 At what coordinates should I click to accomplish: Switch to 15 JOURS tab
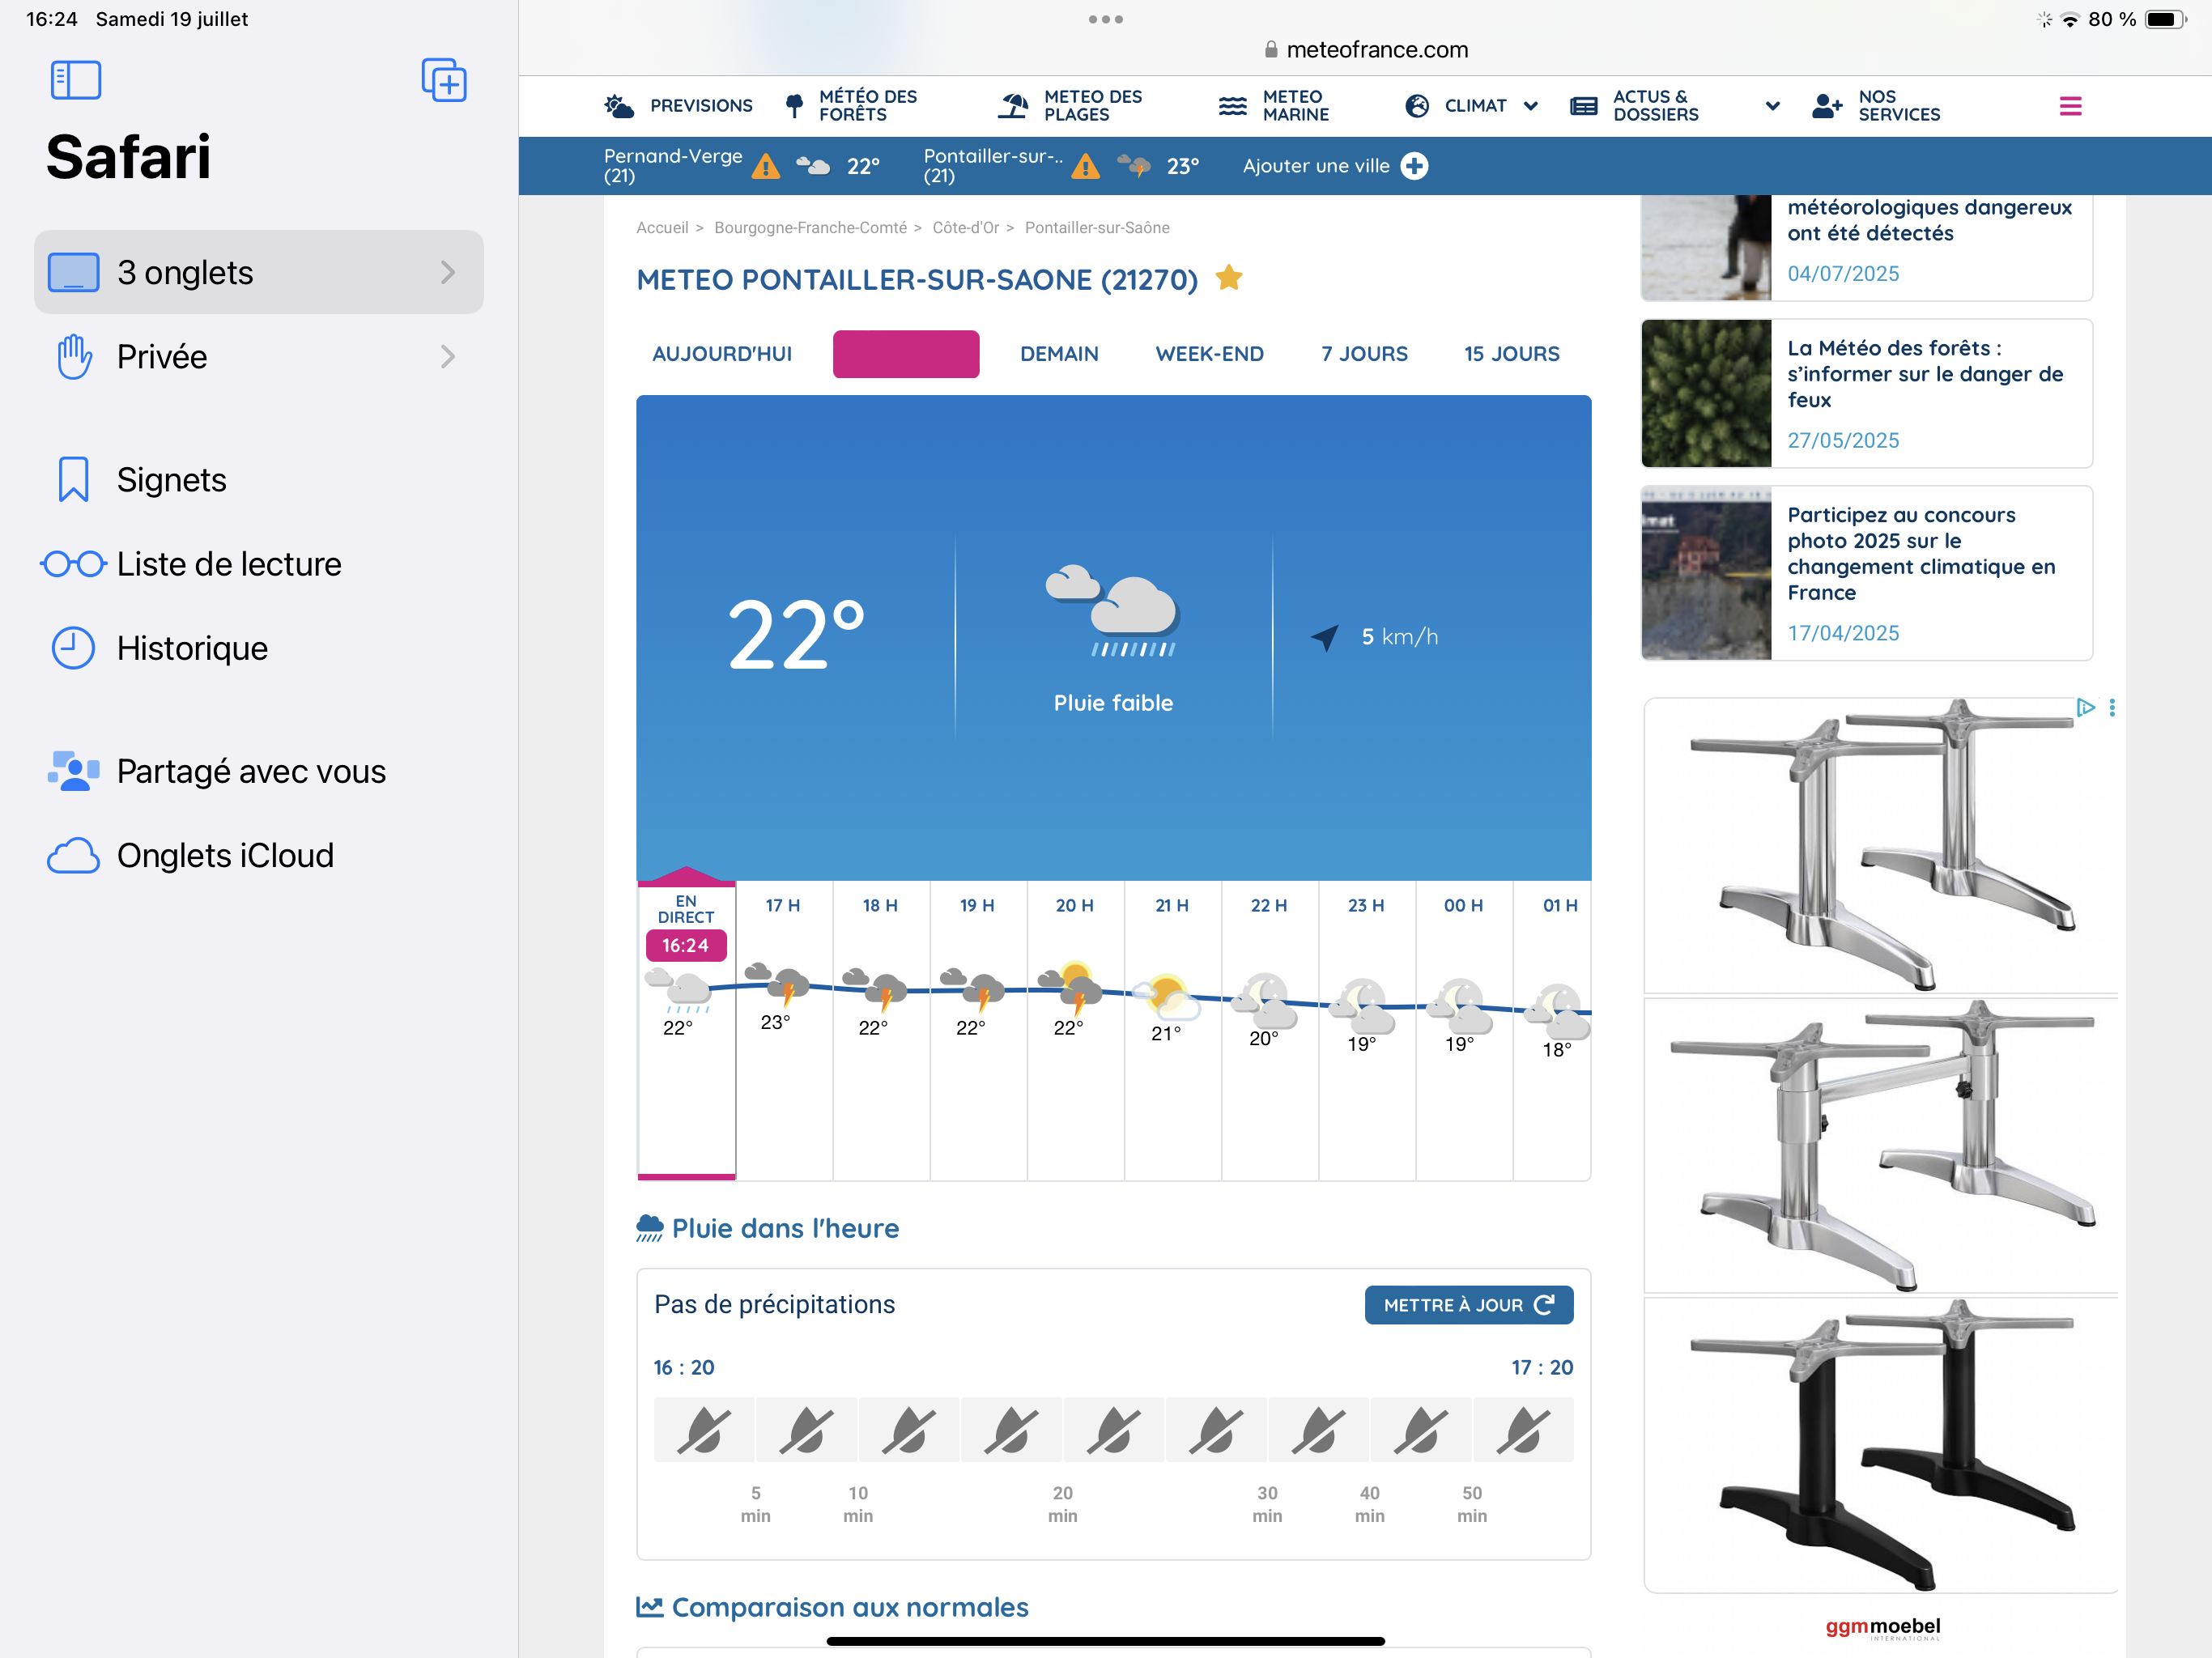(x=1511, y=354)
